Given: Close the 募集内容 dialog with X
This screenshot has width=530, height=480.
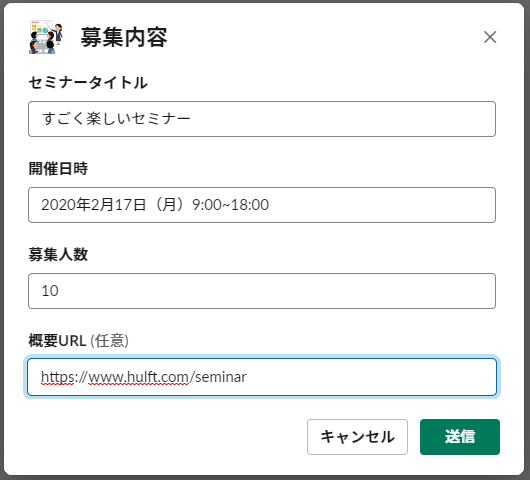Looking at the screenshot, I should (x=490, y=37).
